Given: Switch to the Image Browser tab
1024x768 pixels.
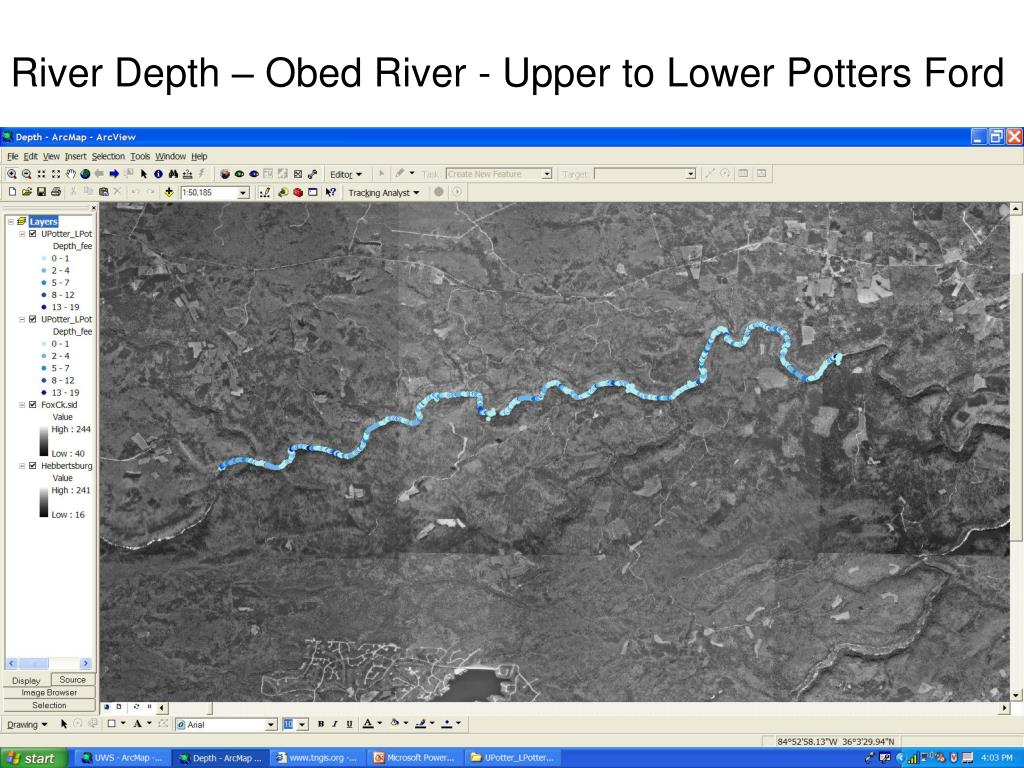Looking at the screenshot, I should (49, 692).
